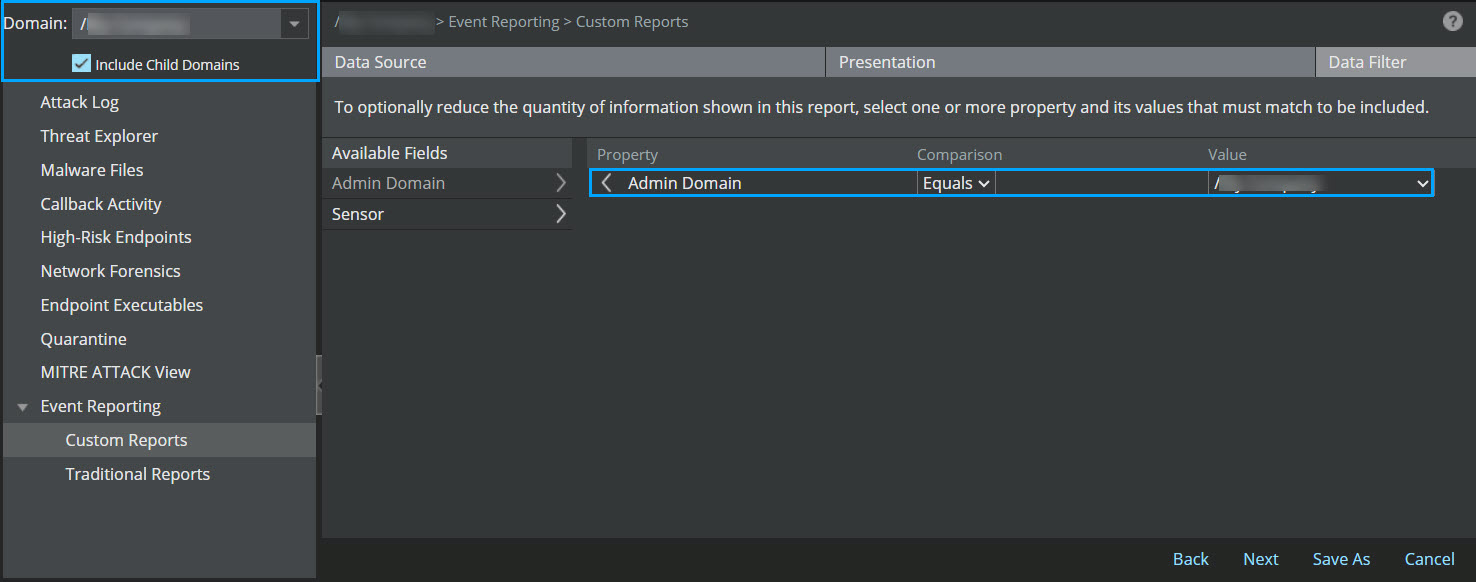The image size is (1476, 582).
Task: Open Callback Activity from the sidebar
Action: 101,204
